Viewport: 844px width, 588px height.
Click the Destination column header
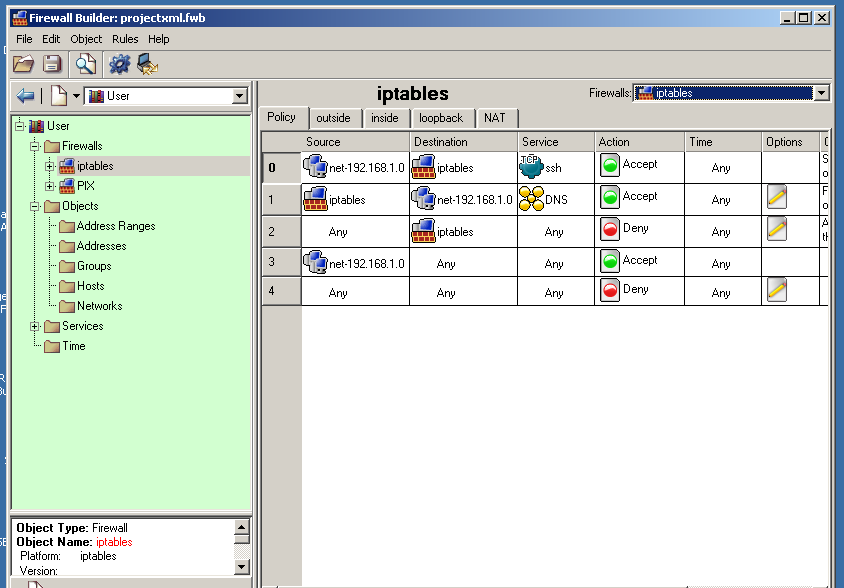463,142
